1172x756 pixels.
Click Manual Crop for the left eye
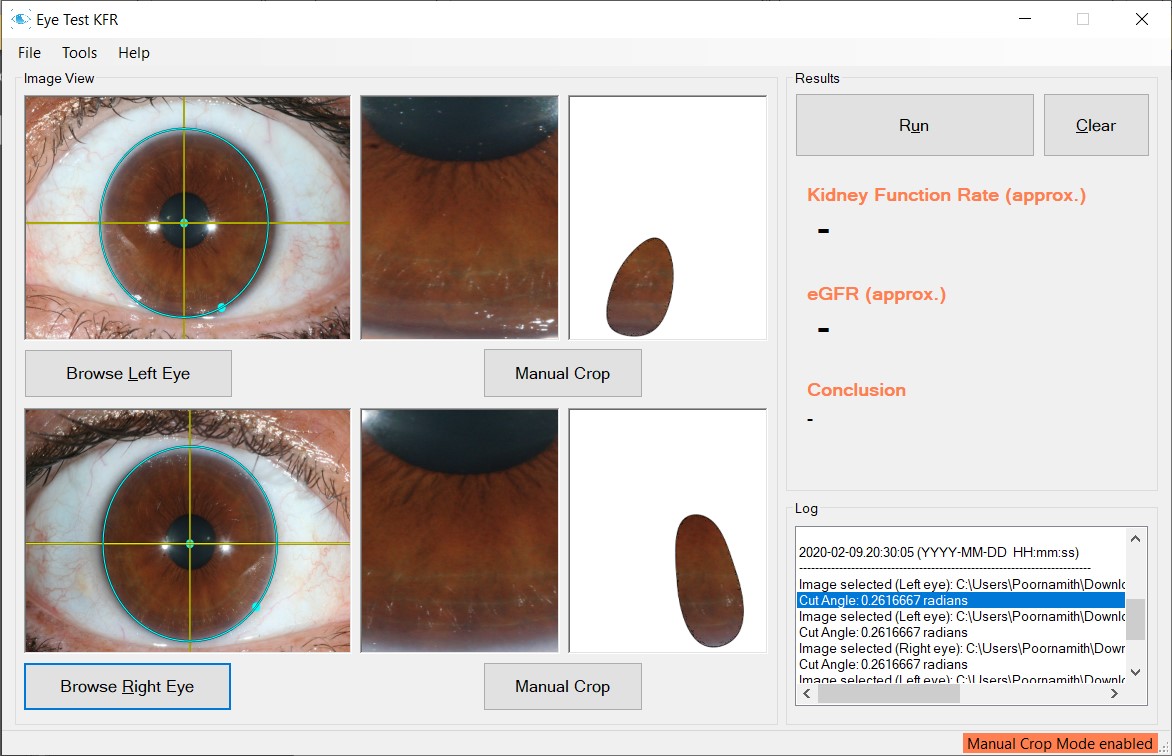pos(562,373)
